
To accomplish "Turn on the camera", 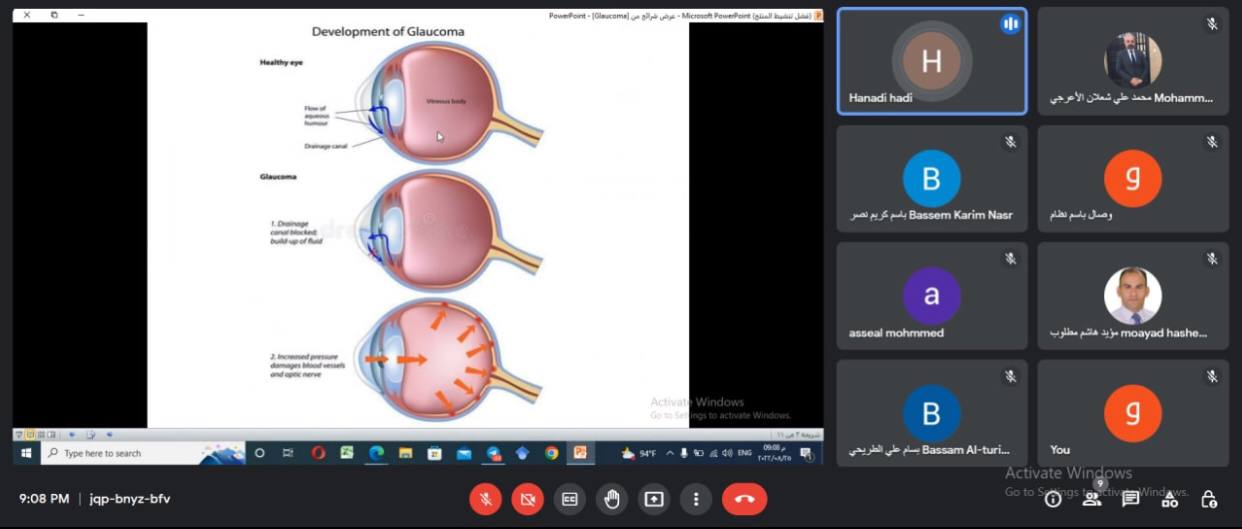I will (x=528, y=499).
